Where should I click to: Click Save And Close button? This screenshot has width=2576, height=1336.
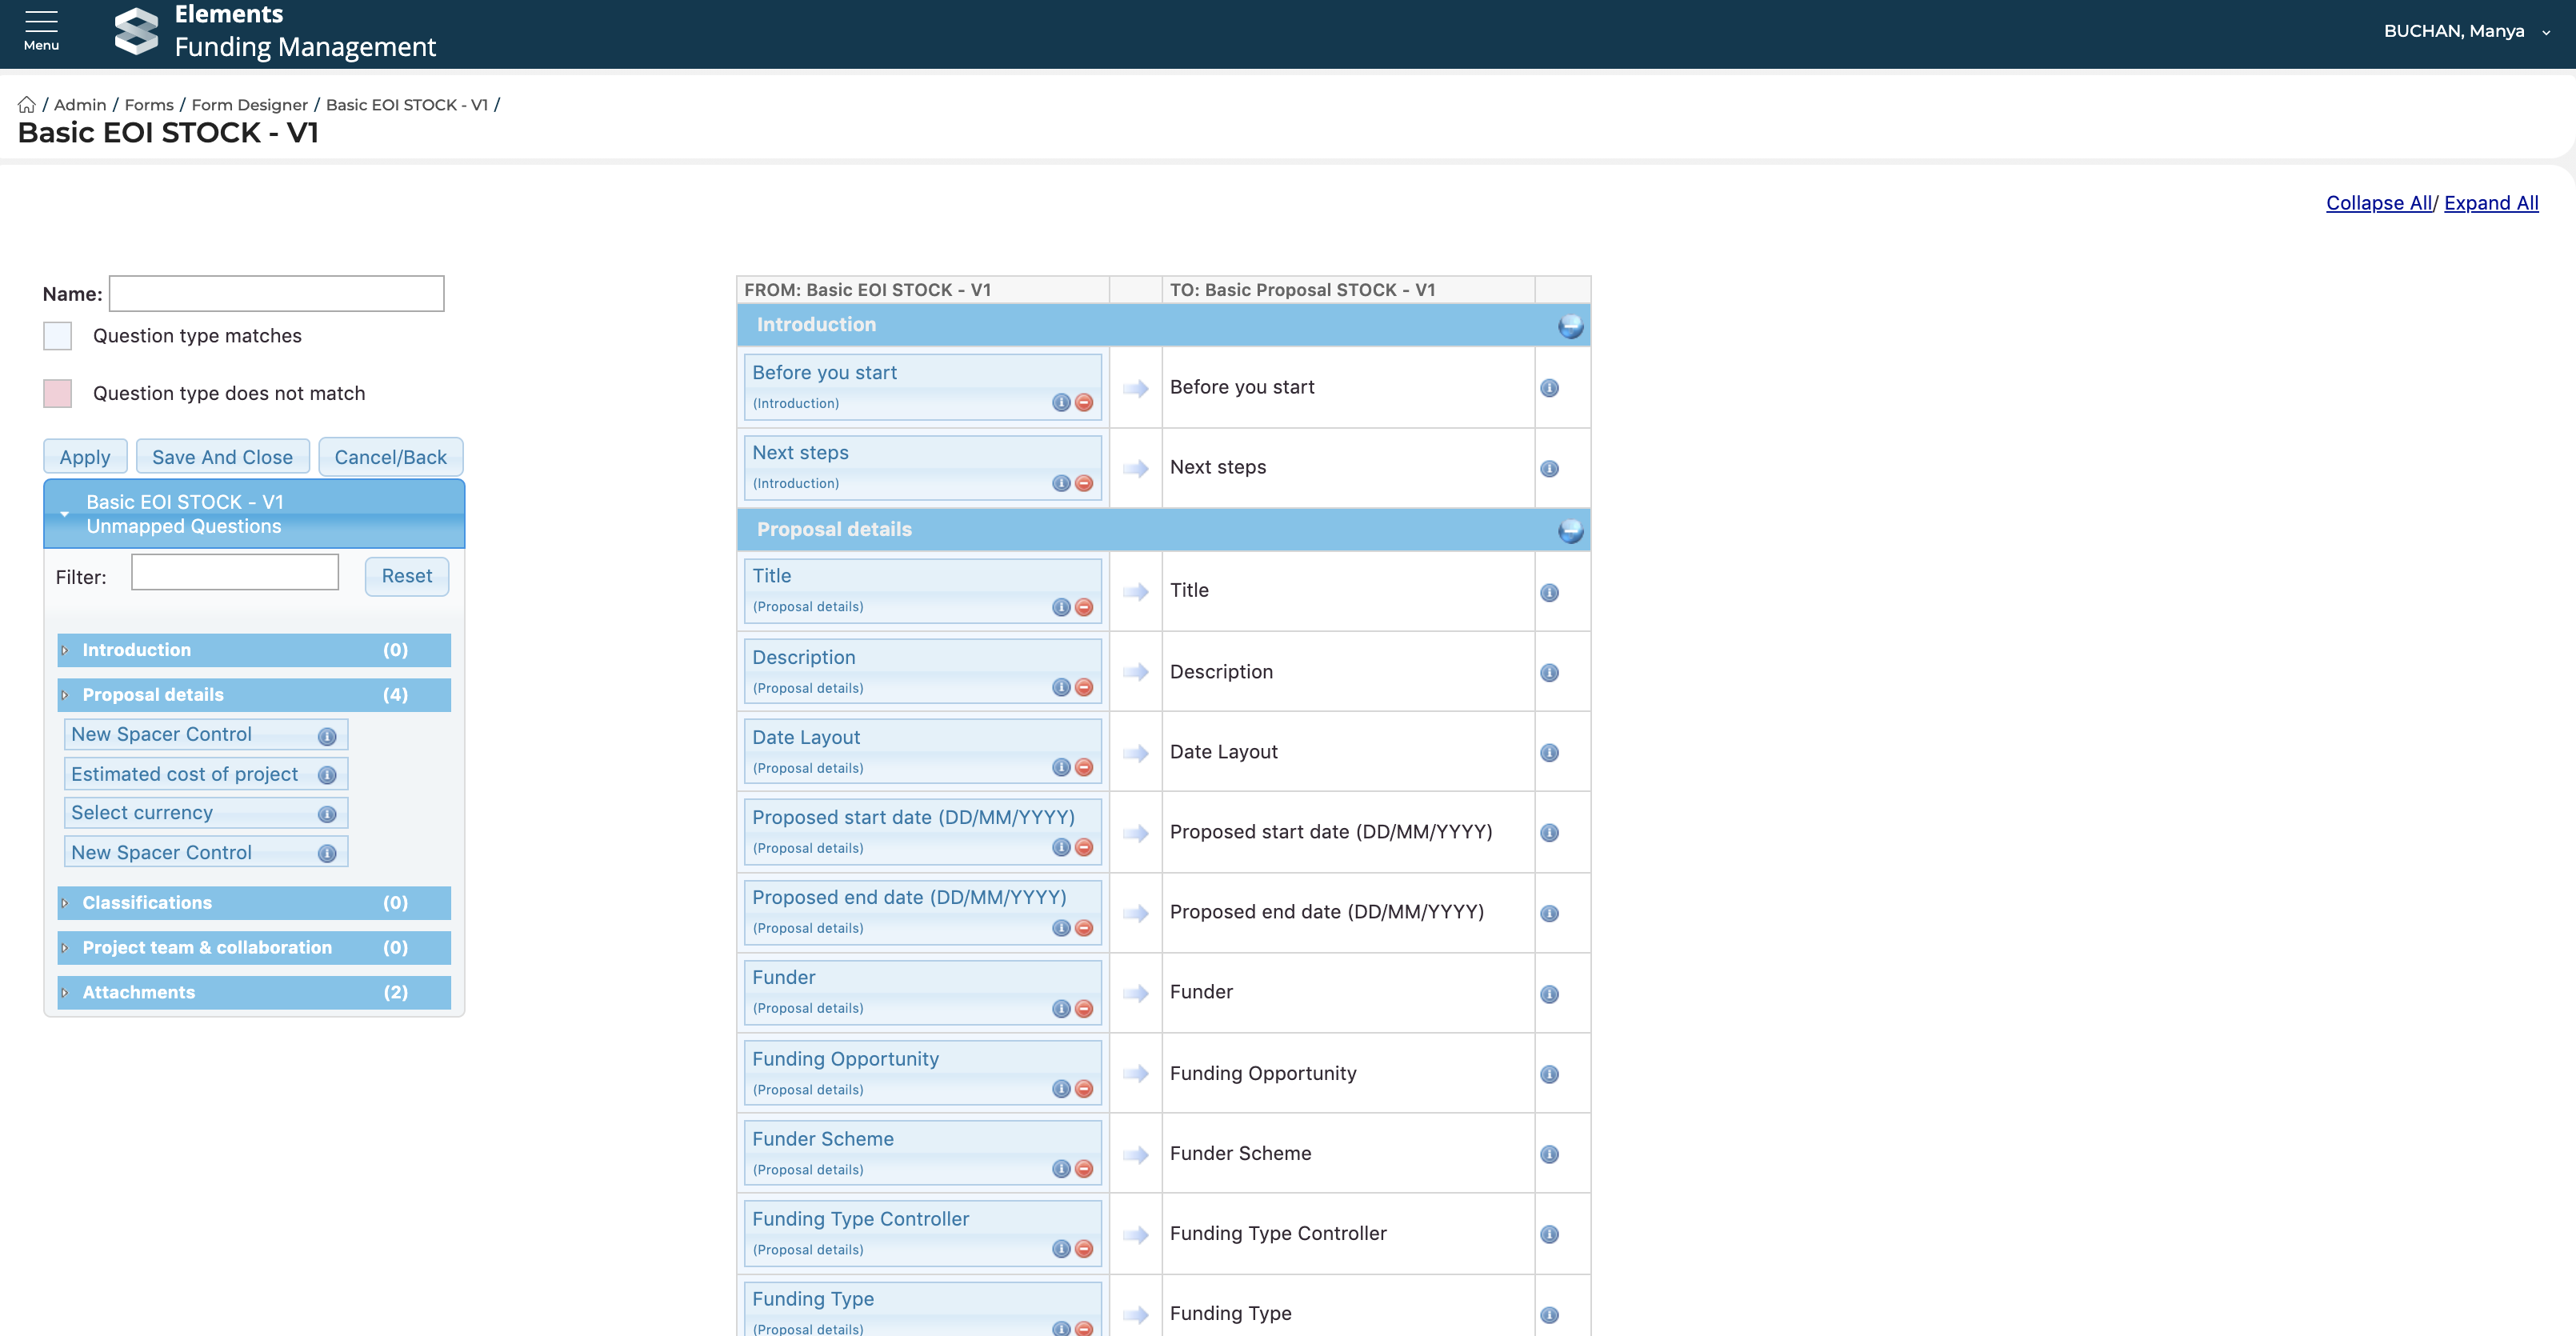tap(222, 457)
